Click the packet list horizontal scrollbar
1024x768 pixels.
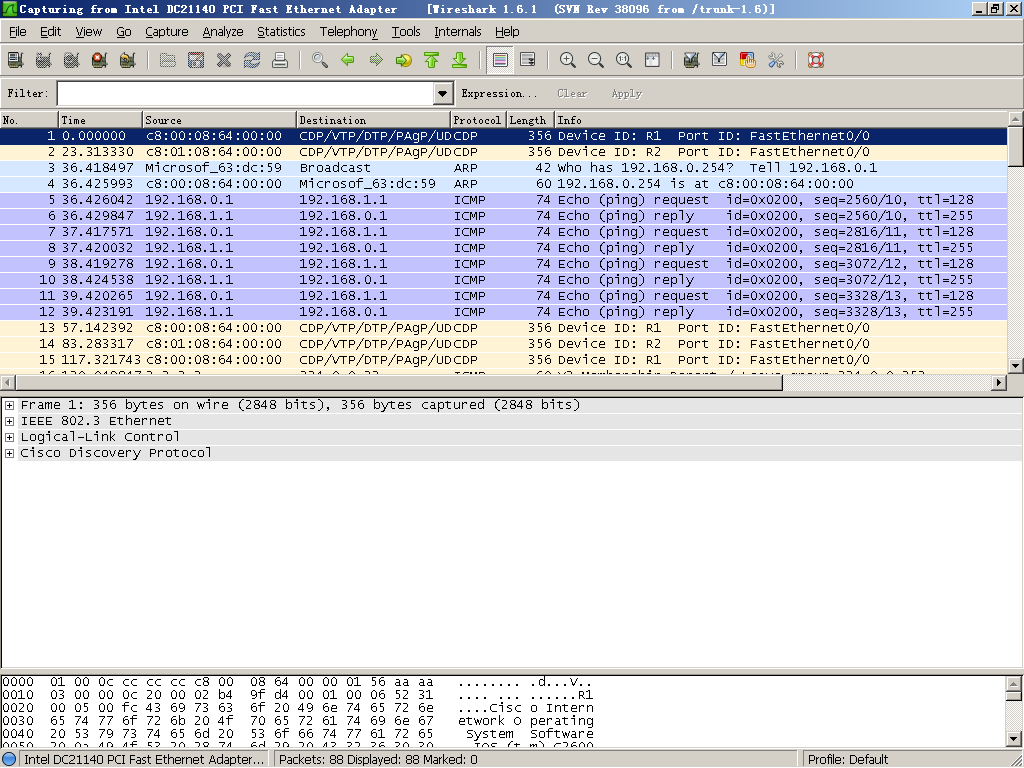coord(398,383)
